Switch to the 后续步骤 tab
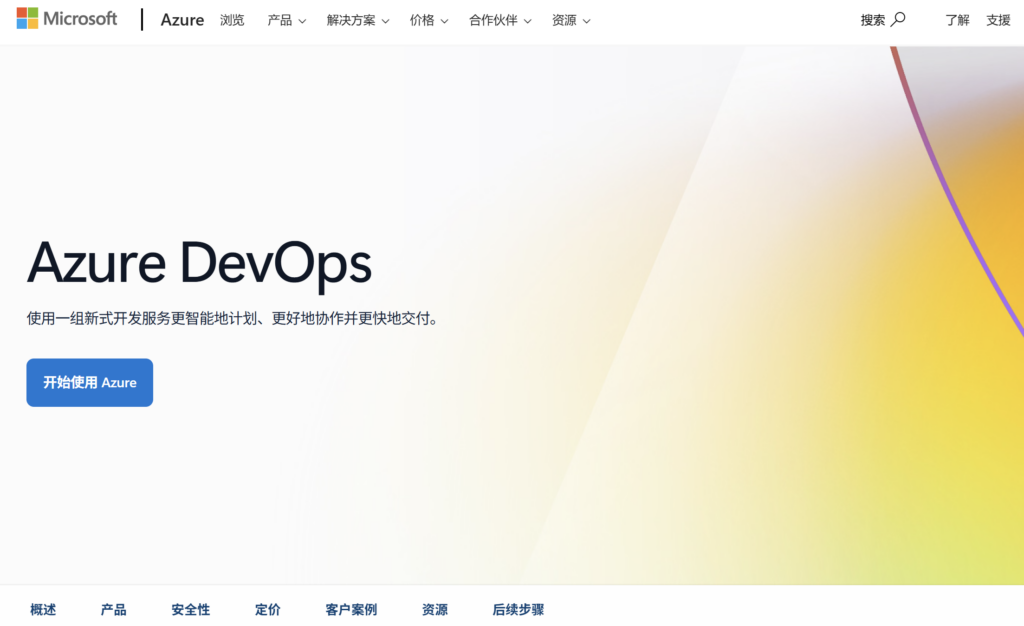The width and height of the screenshot is (1024, 626). [519, 610]
